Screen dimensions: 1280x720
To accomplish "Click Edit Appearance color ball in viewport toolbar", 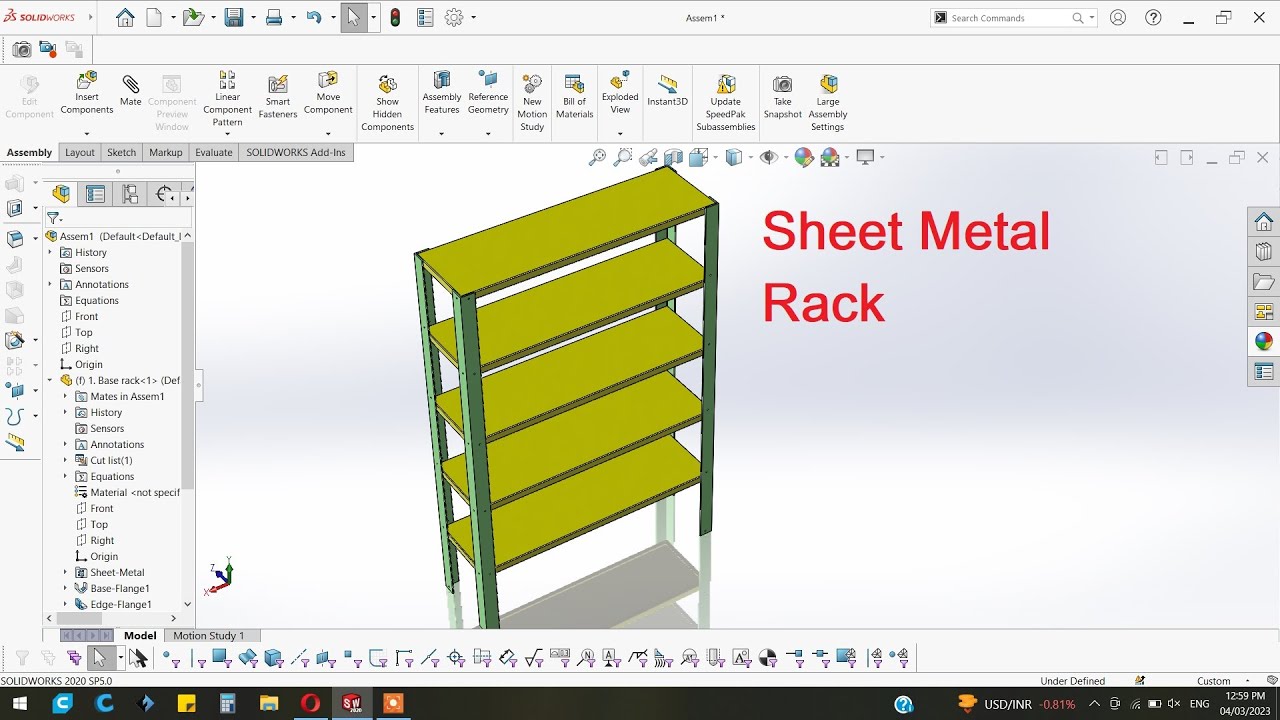I will tap(804, 157).
